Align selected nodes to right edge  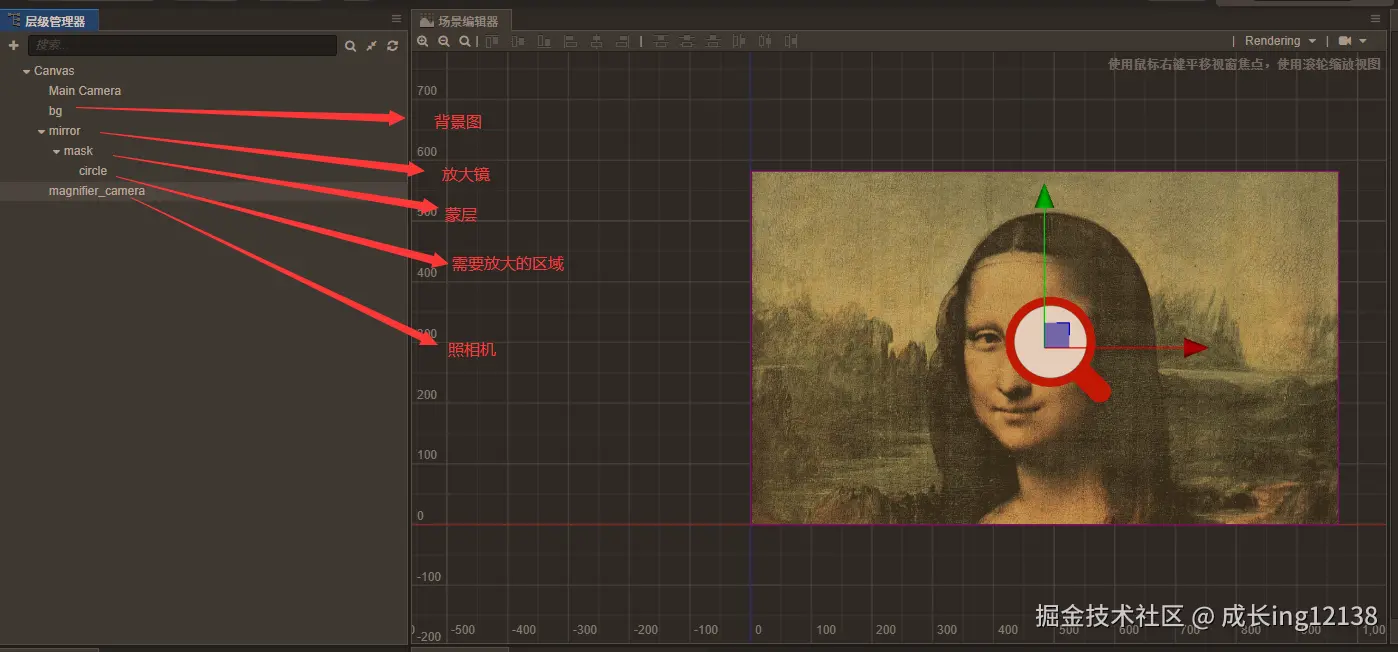click(622, 41)
